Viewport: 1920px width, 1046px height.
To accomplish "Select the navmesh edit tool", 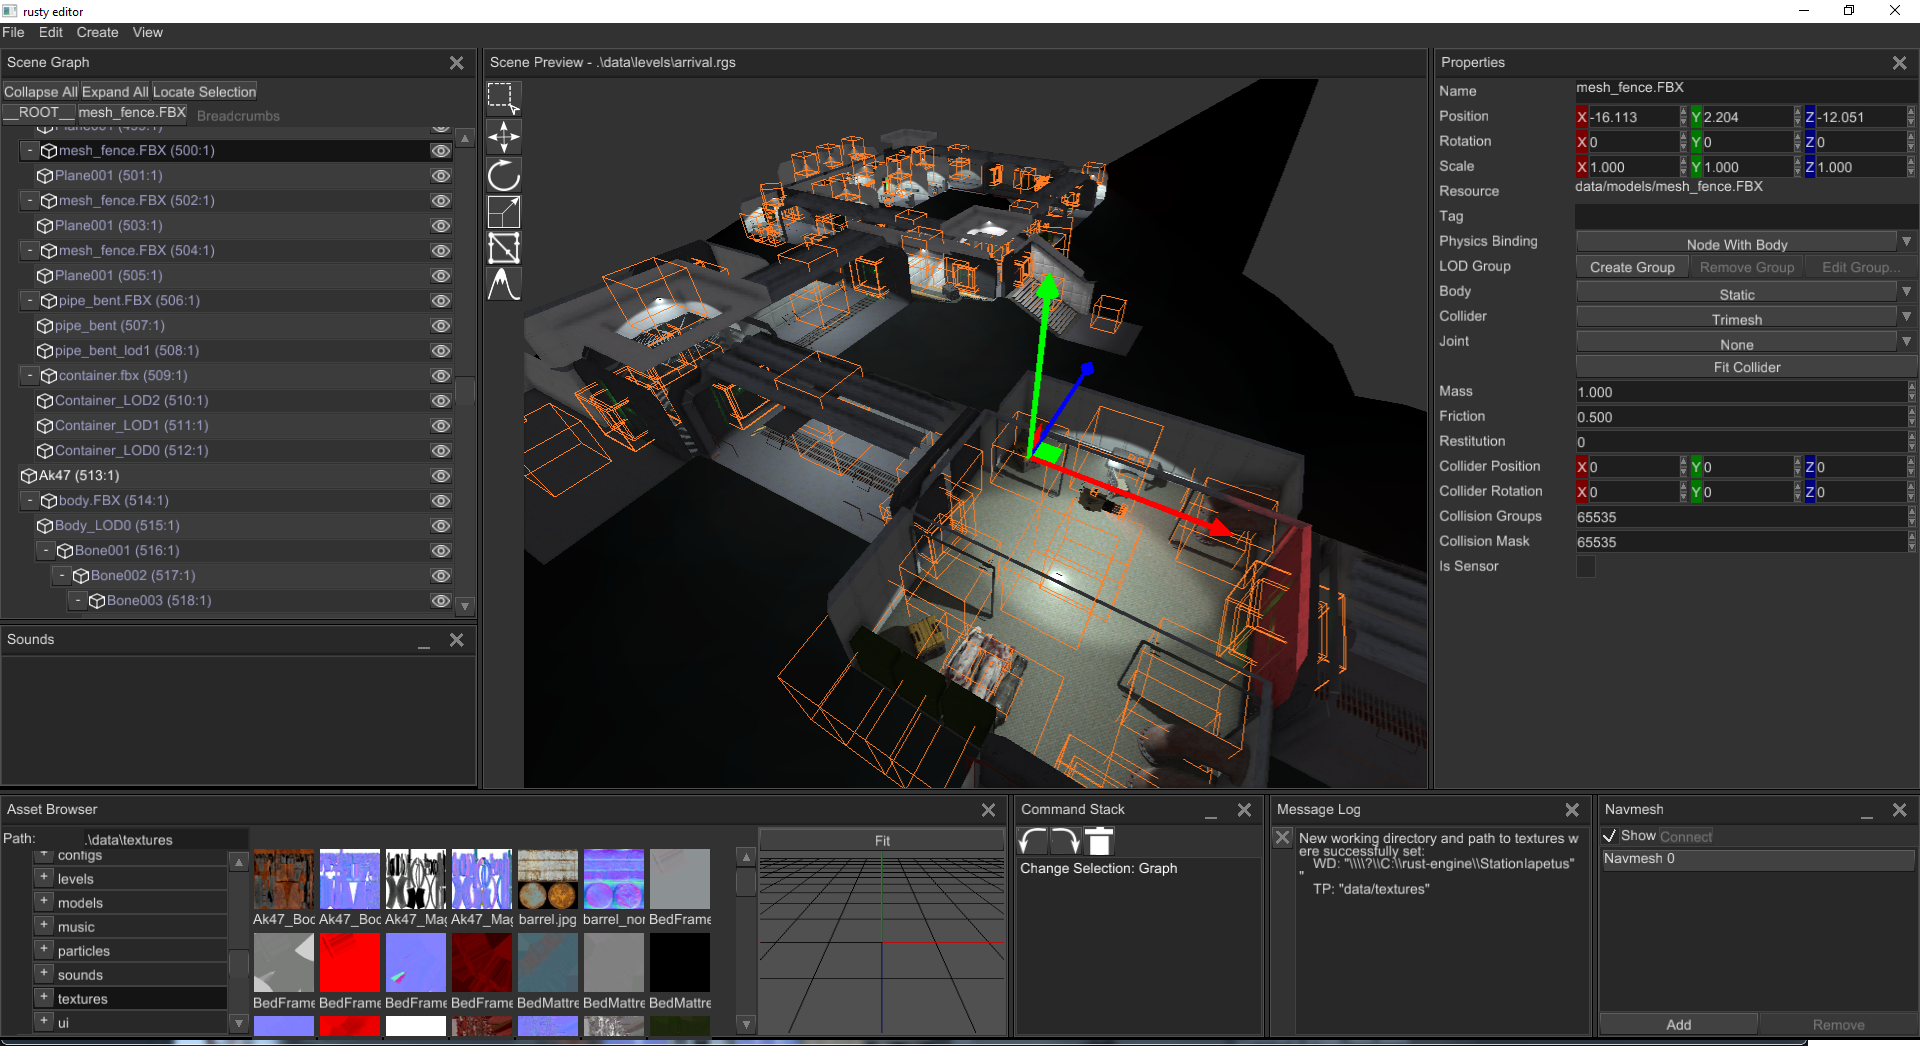I will click(504, 248).
